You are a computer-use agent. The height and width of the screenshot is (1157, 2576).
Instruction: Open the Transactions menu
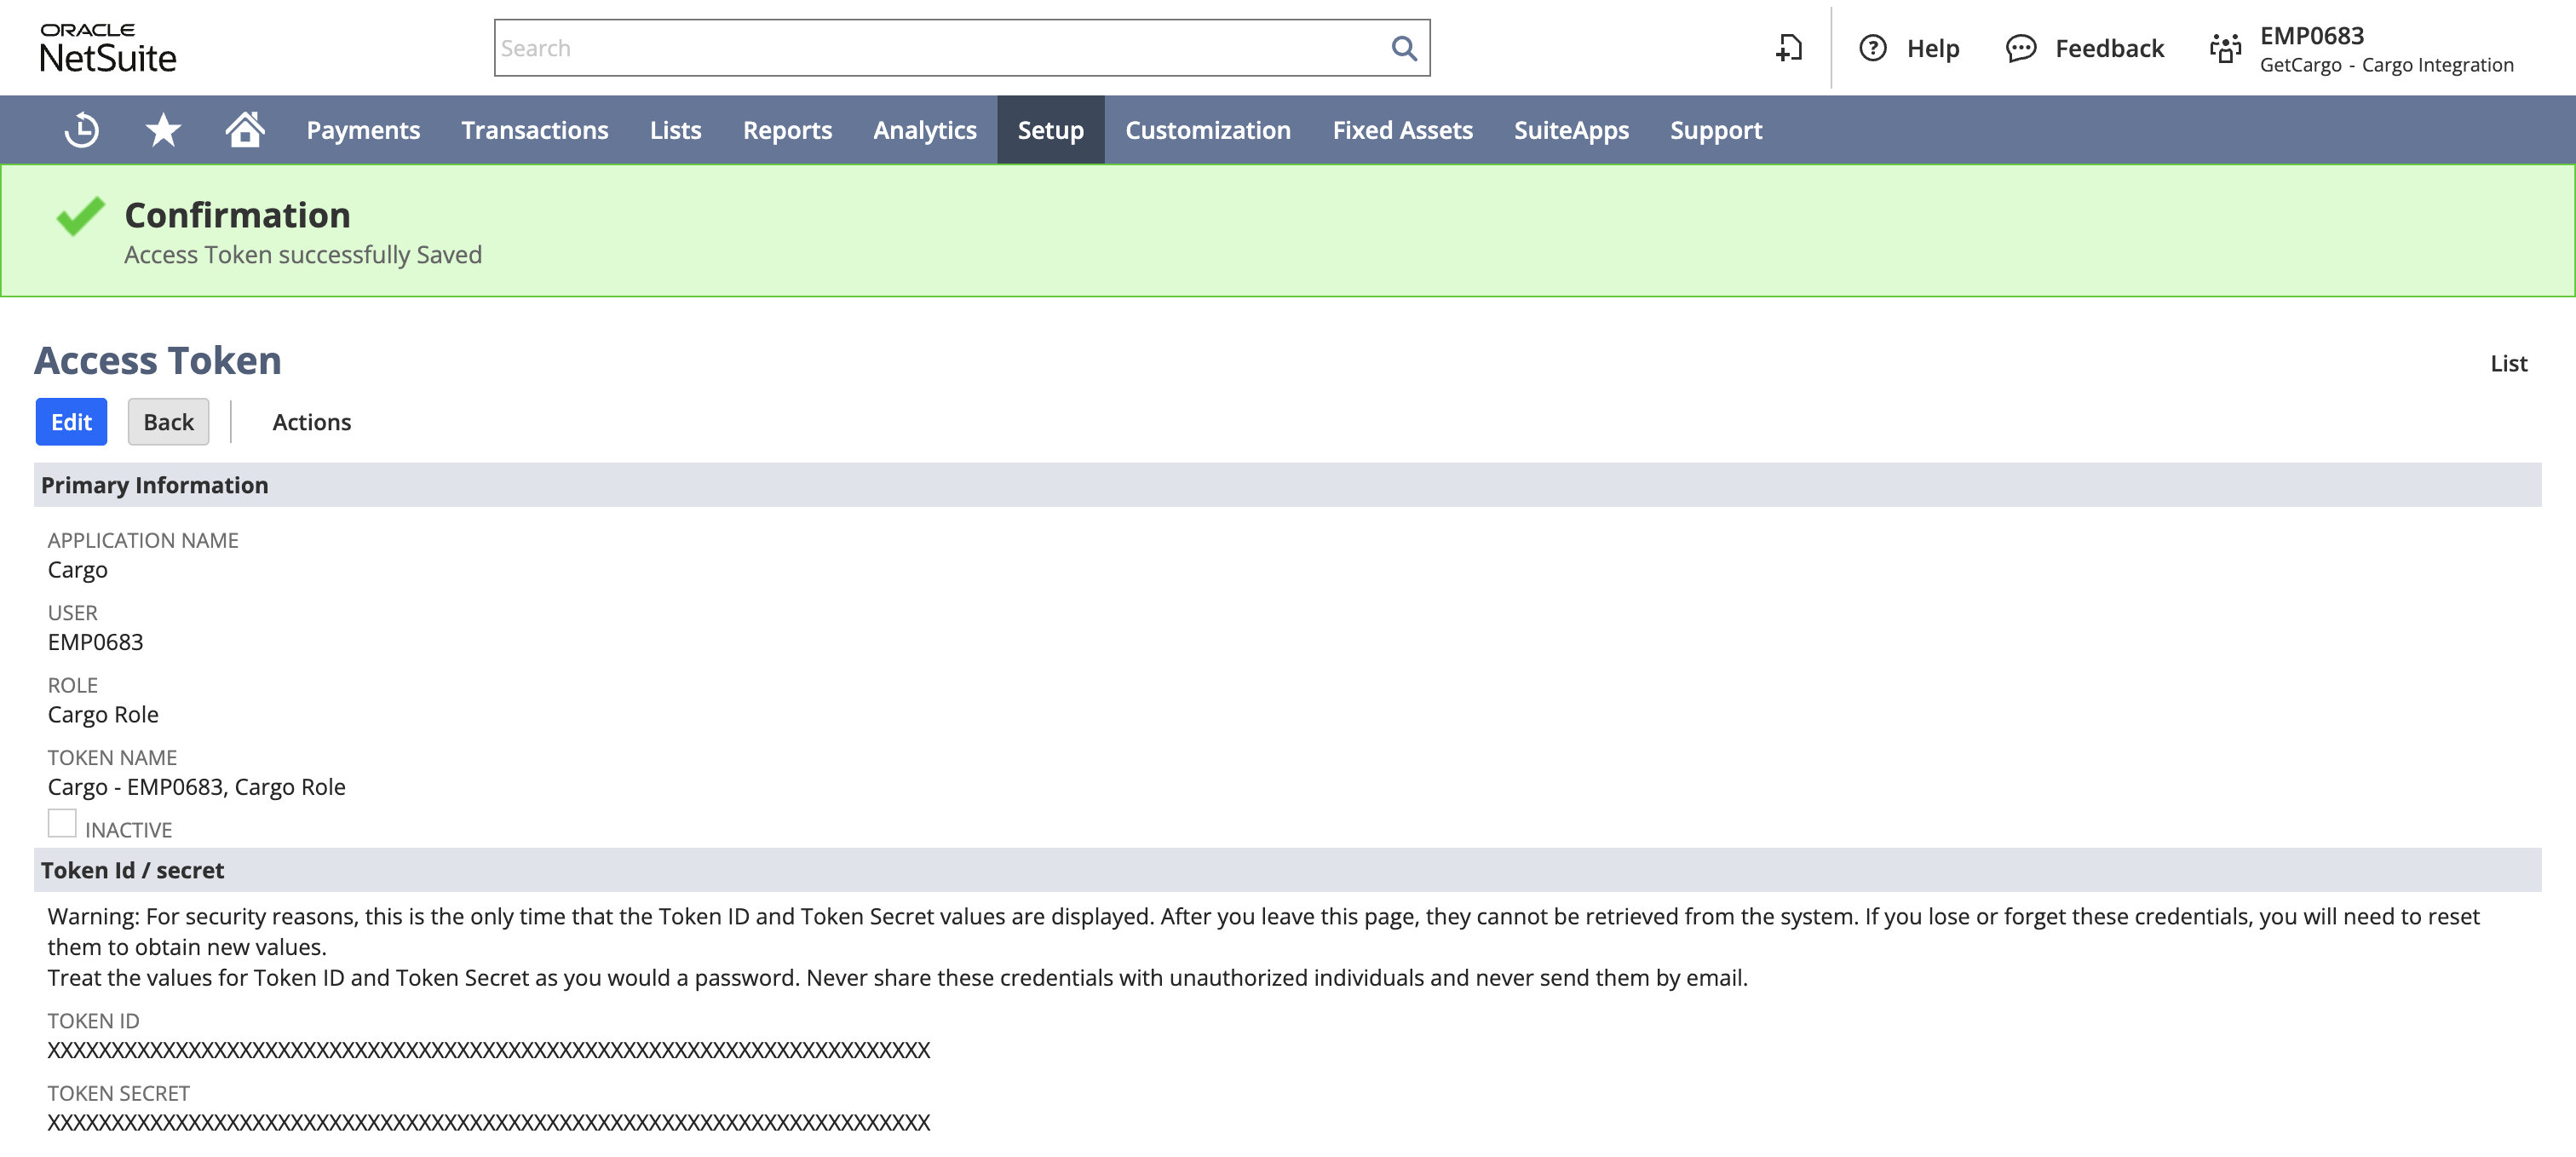point(535,130)
